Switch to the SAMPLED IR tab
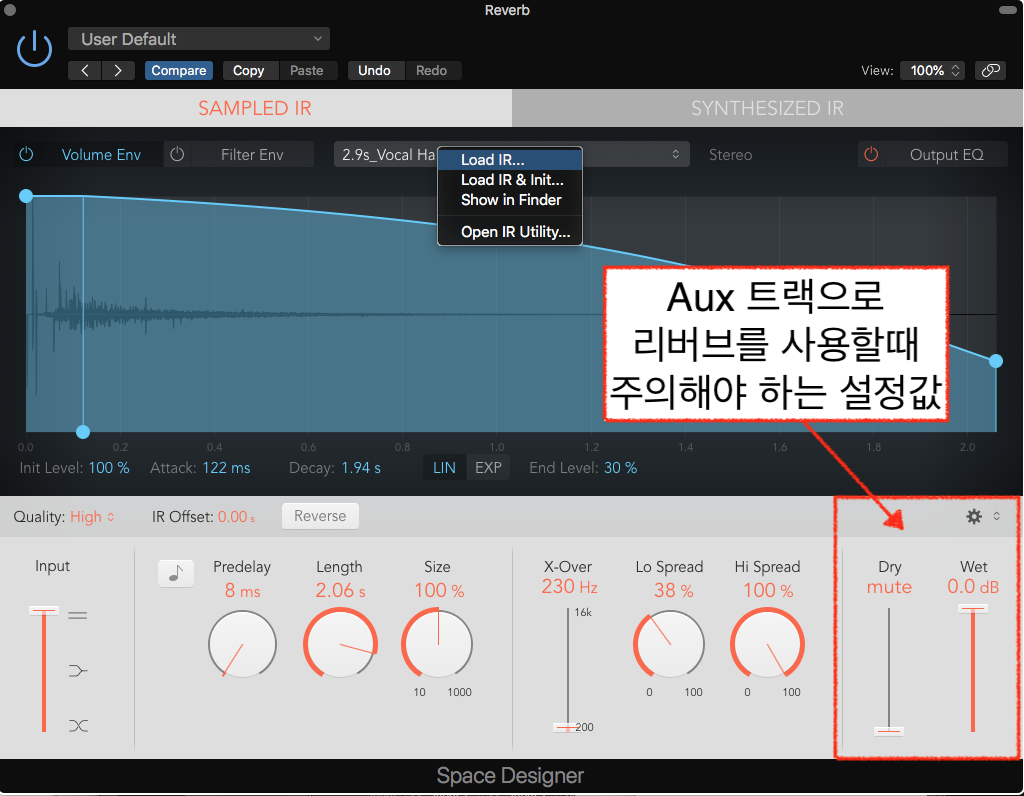The image size is (1024, 796). coord(255,108)
